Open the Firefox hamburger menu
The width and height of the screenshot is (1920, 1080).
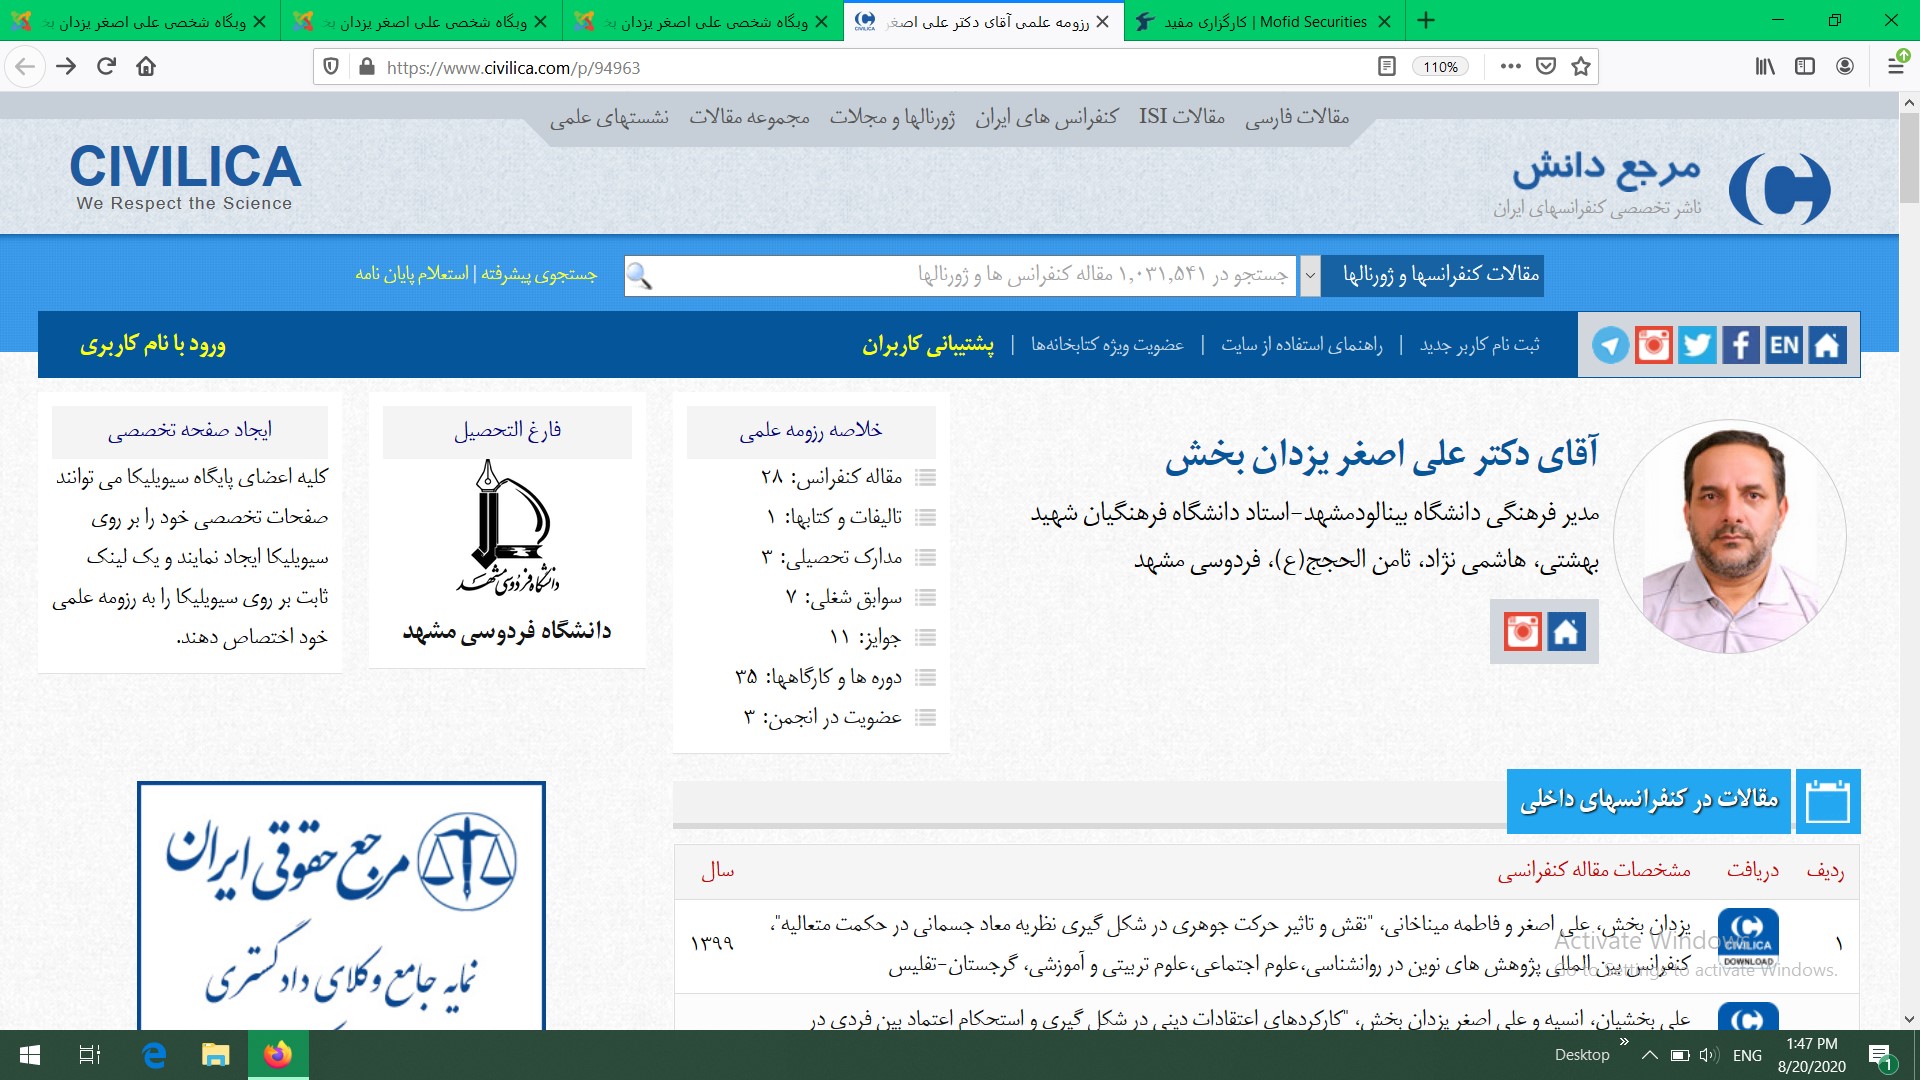1895,67
